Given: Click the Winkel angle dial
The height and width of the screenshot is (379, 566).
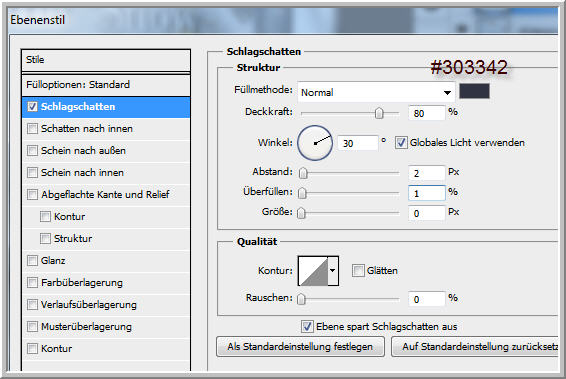Looking at the screenshot, I should pos(315,143).
